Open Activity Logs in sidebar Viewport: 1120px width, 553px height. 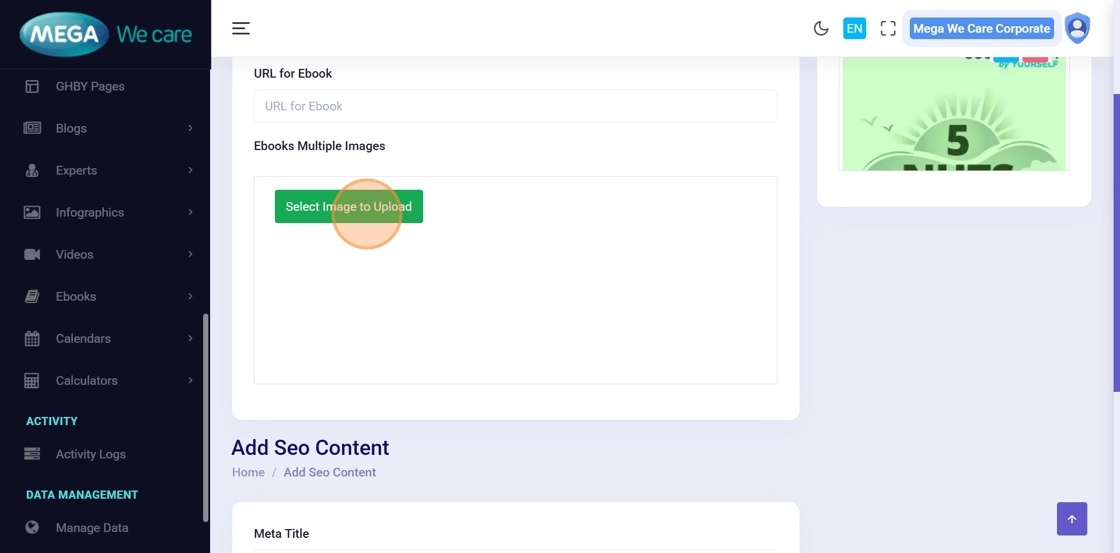point(90,454)
